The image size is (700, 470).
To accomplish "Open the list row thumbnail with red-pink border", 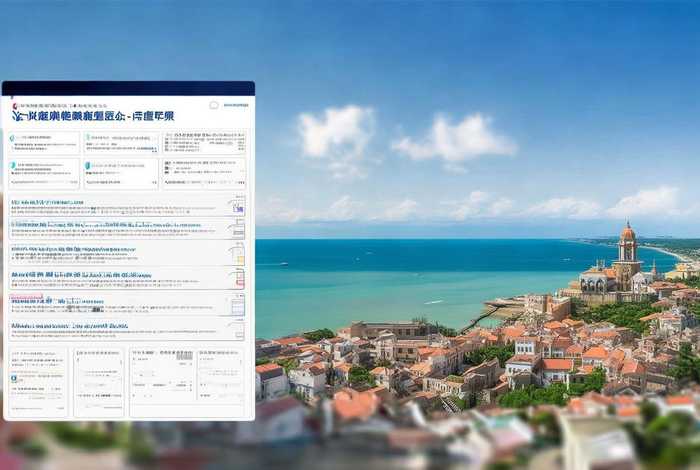I will (239, 279).
